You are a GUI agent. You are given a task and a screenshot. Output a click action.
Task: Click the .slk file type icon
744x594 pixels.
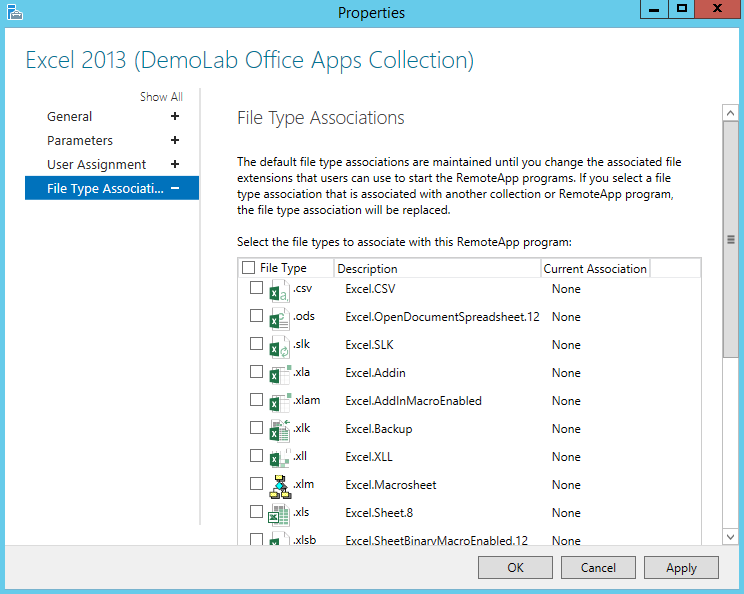(278, 345)
